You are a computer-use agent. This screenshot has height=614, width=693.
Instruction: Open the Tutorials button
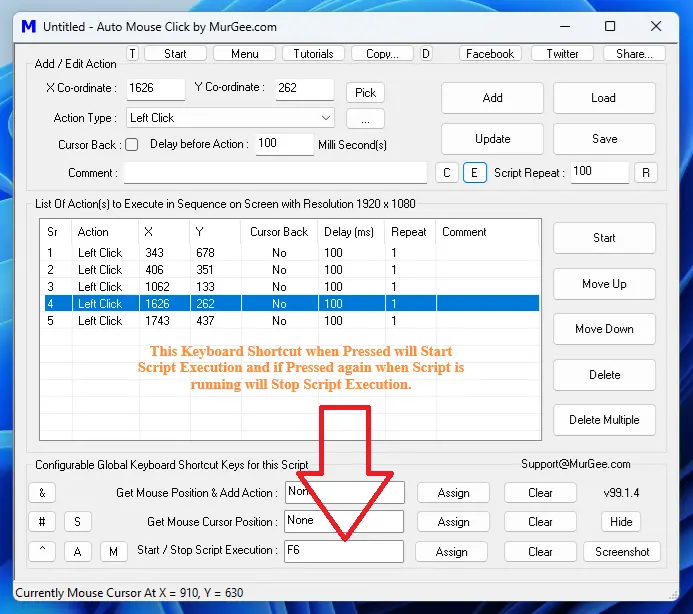tap(313, 54)
